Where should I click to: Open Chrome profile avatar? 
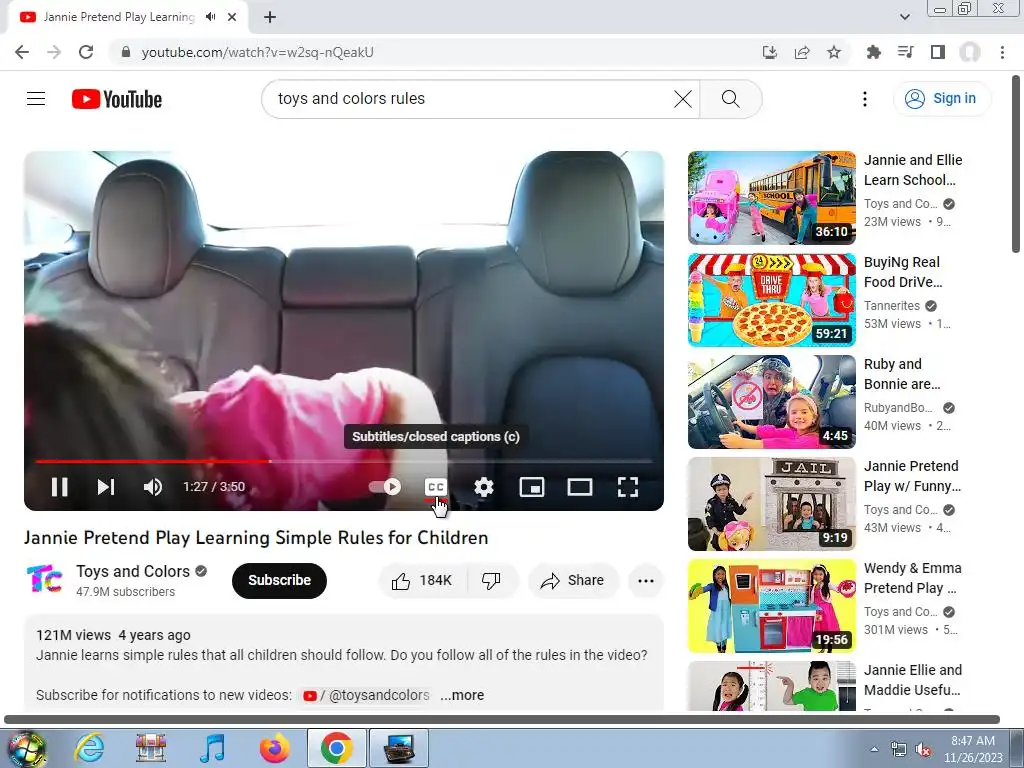(x=970, y=52)
